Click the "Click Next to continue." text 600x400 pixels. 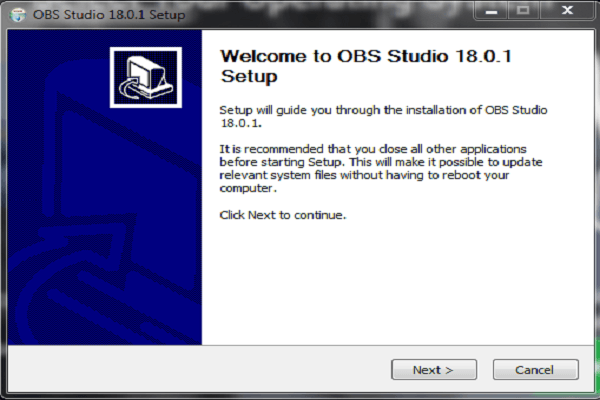pyautogui.click(x=283, y=215)
